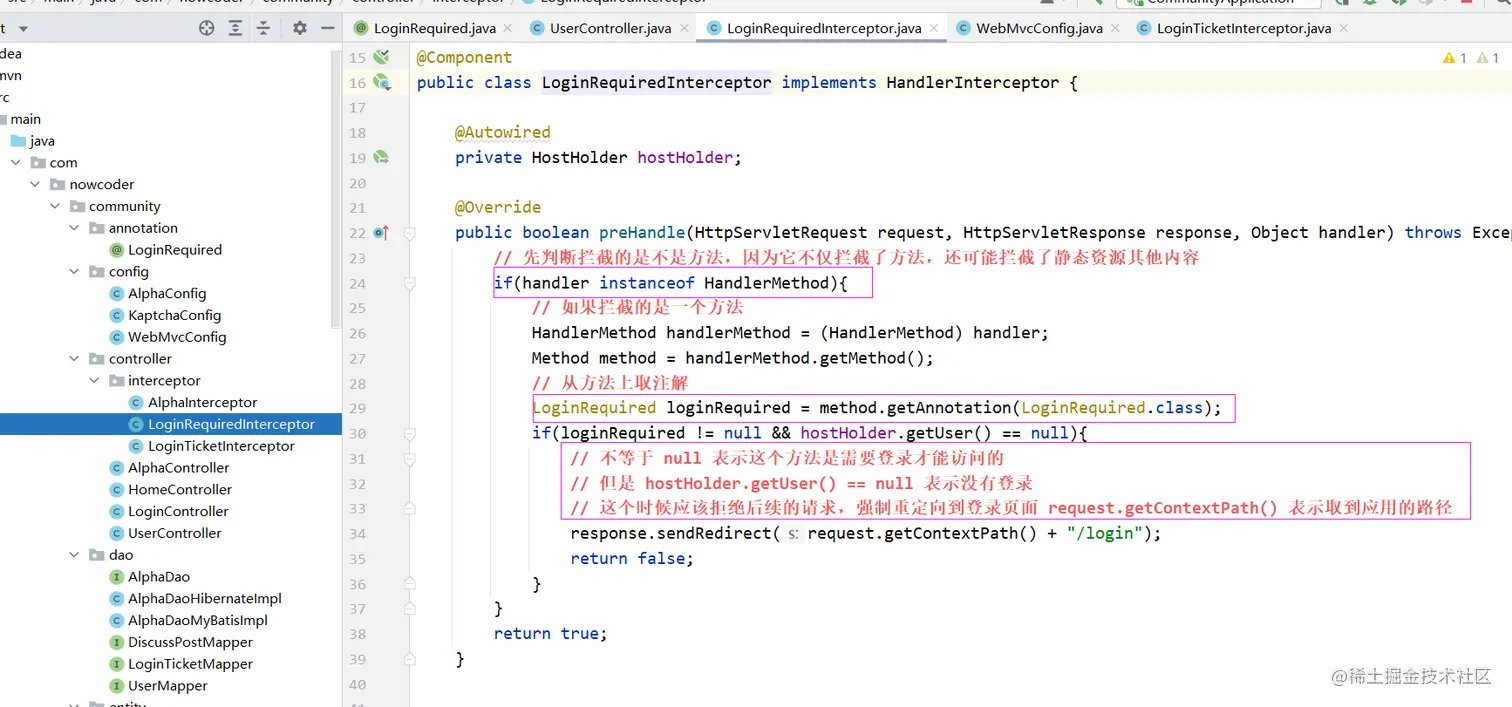The image size is (1512, 707).
Task: Expand all nodes in project tree toolbar
Action: [x=235, y=28]
